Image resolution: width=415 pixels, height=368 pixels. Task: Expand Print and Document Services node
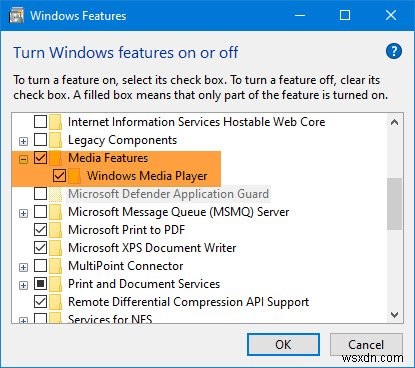(23, 285)
